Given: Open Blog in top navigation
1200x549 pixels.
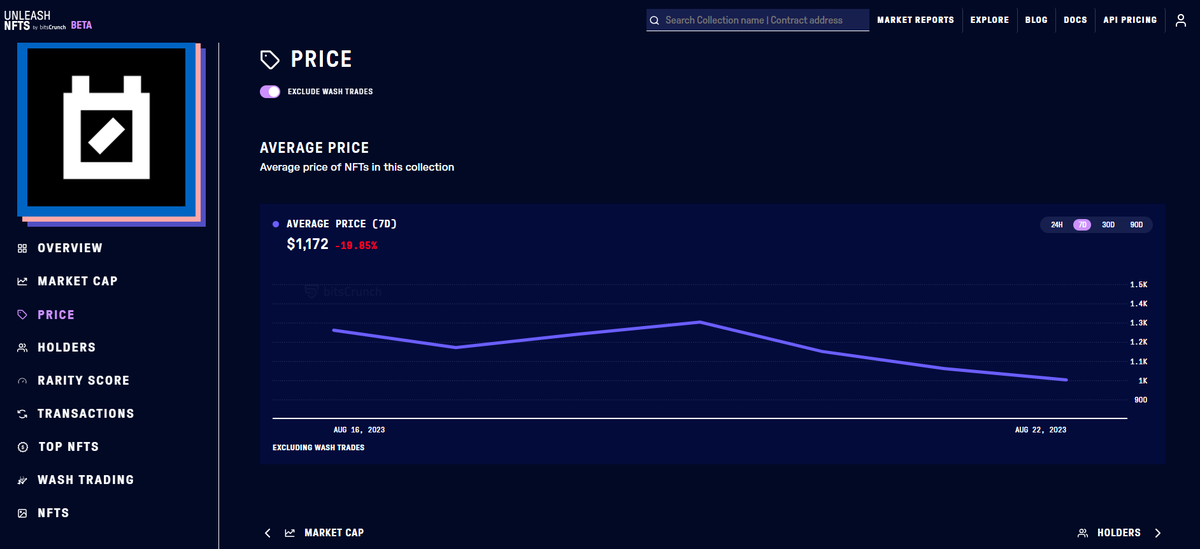Looking at the screenshot, I should click(1036, 20).
